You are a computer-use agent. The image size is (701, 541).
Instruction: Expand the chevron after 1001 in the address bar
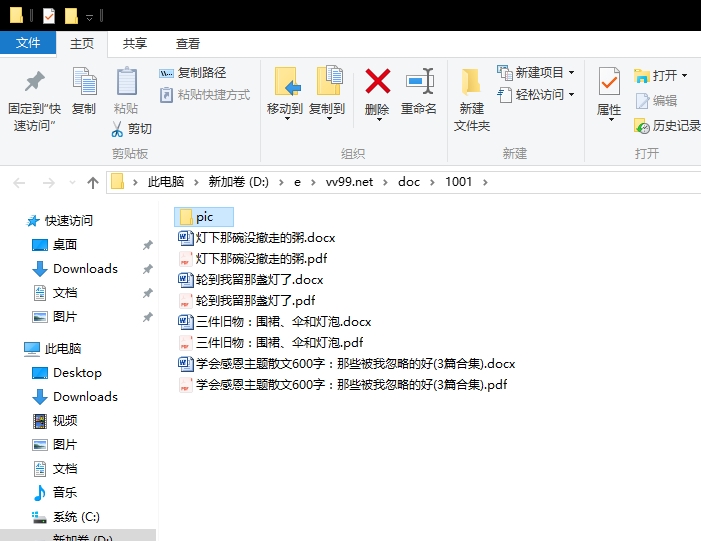click(x=485, y=182)
